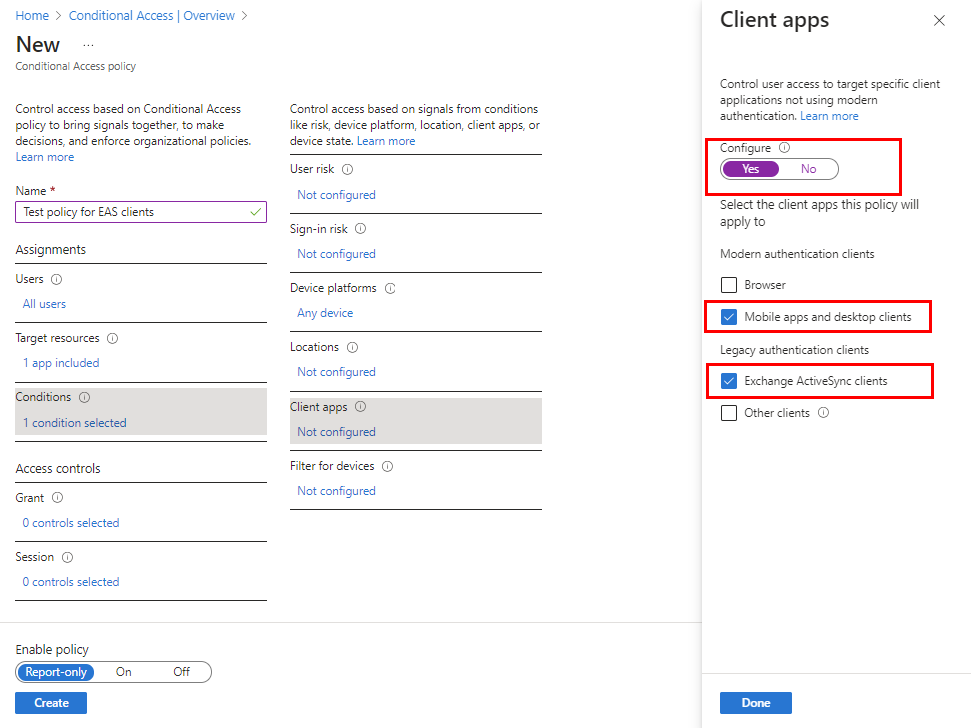Set Configure toggle to Yes
Screen dimensions: 971x728
pos(751,169)
